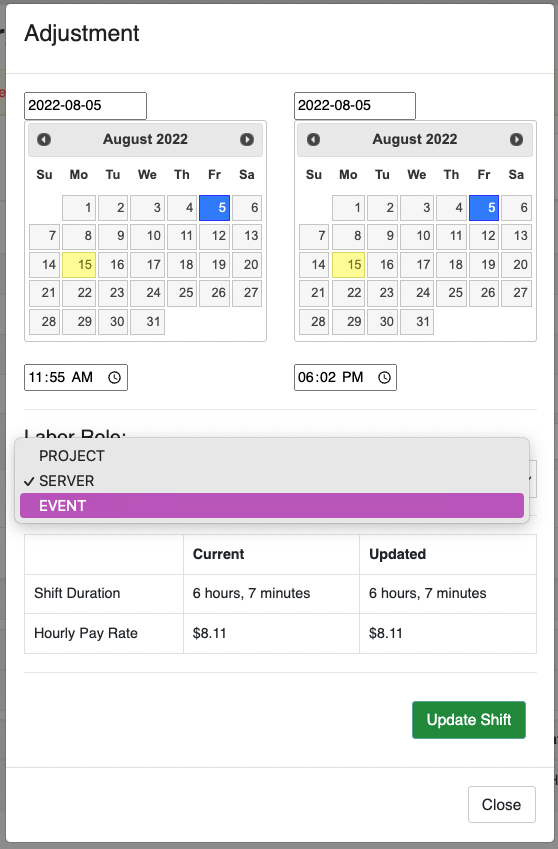Click the 11:55 AM start time field

76,377
